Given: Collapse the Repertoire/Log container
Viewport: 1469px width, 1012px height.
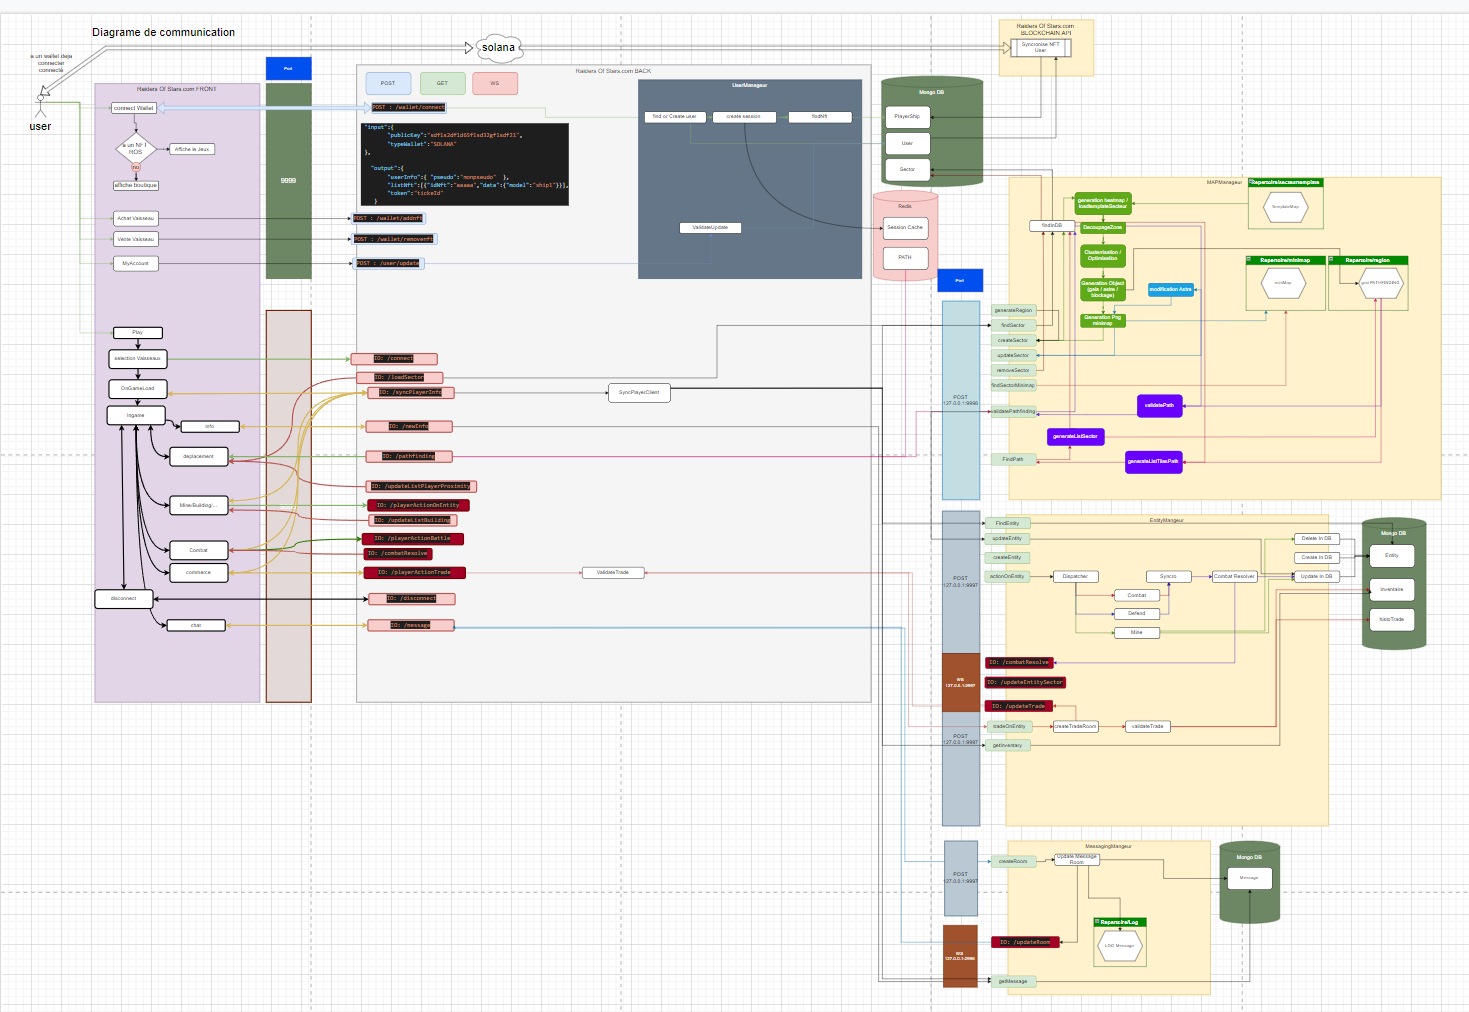Looking at the screenshot, I should [x=1097, y=922].
